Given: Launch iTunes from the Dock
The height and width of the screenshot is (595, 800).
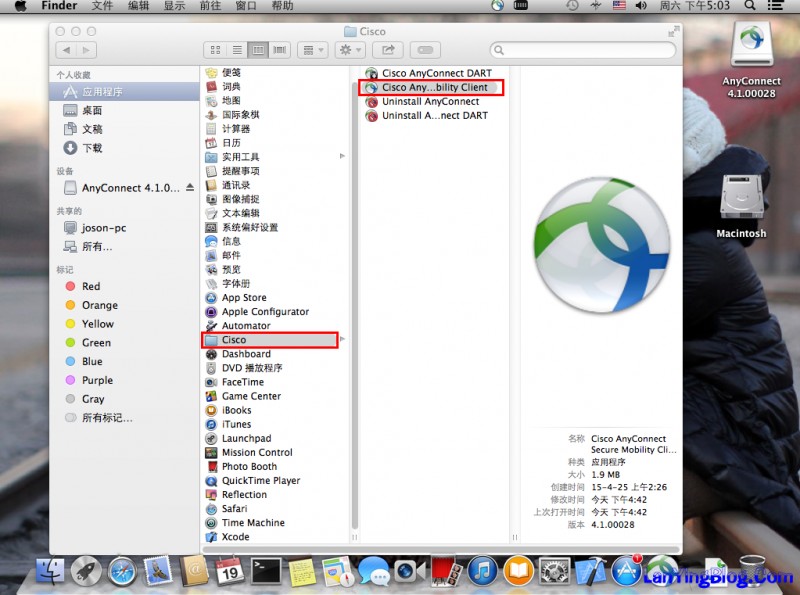Looking at the screenshot, I should tap(482, 571).
